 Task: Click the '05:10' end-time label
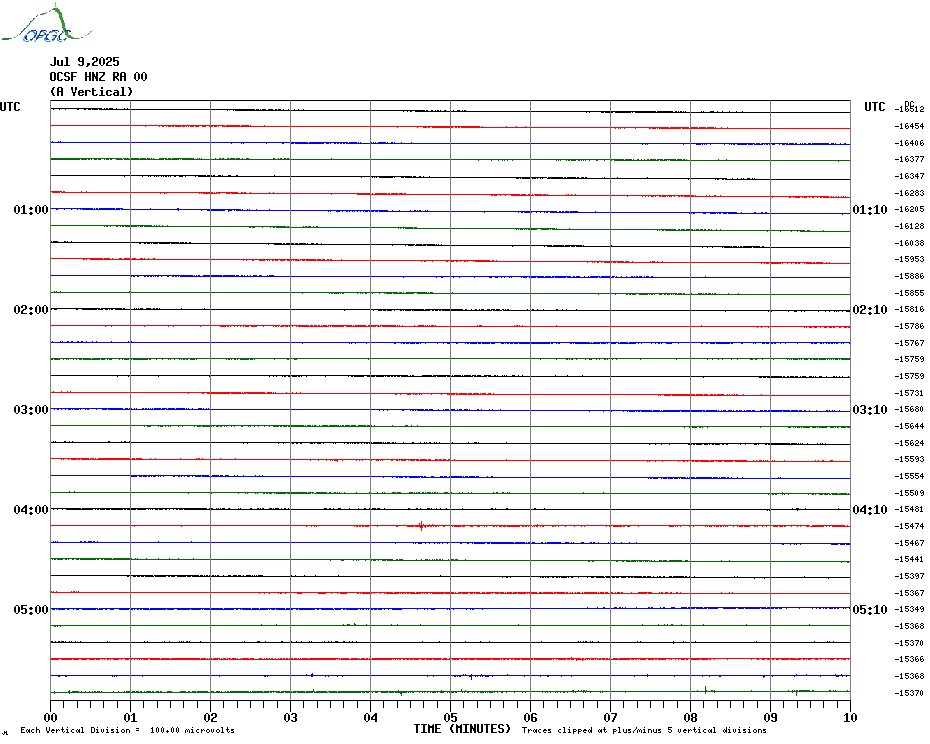click(870, 610)
